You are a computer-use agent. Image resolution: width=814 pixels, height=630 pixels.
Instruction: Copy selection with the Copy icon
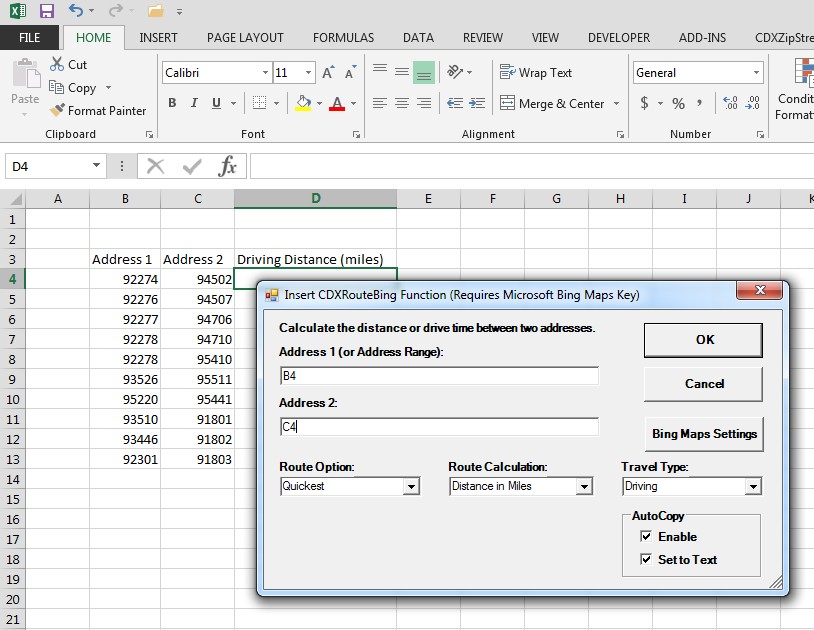[56, 87]
